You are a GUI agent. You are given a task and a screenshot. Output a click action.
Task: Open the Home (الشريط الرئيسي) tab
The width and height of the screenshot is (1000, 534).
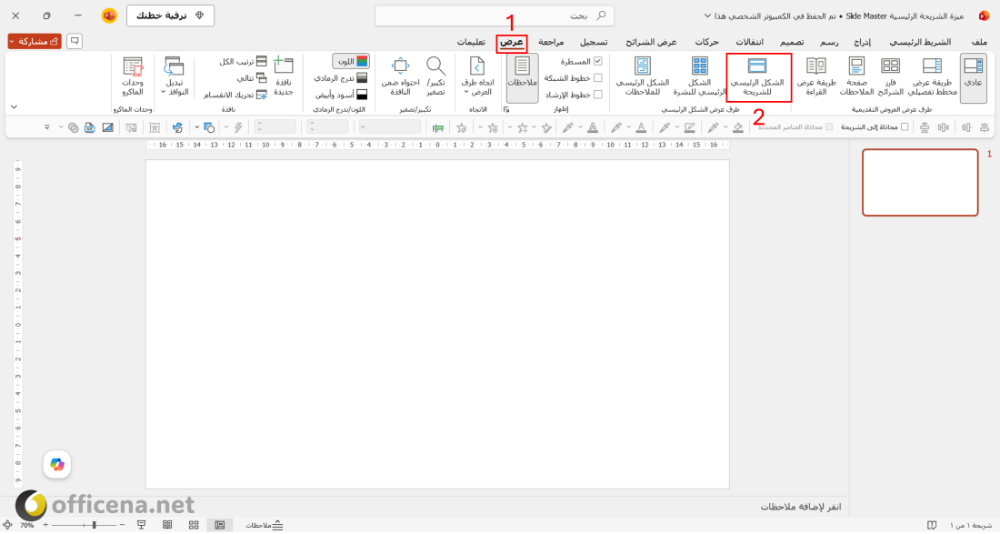point(920,42)
